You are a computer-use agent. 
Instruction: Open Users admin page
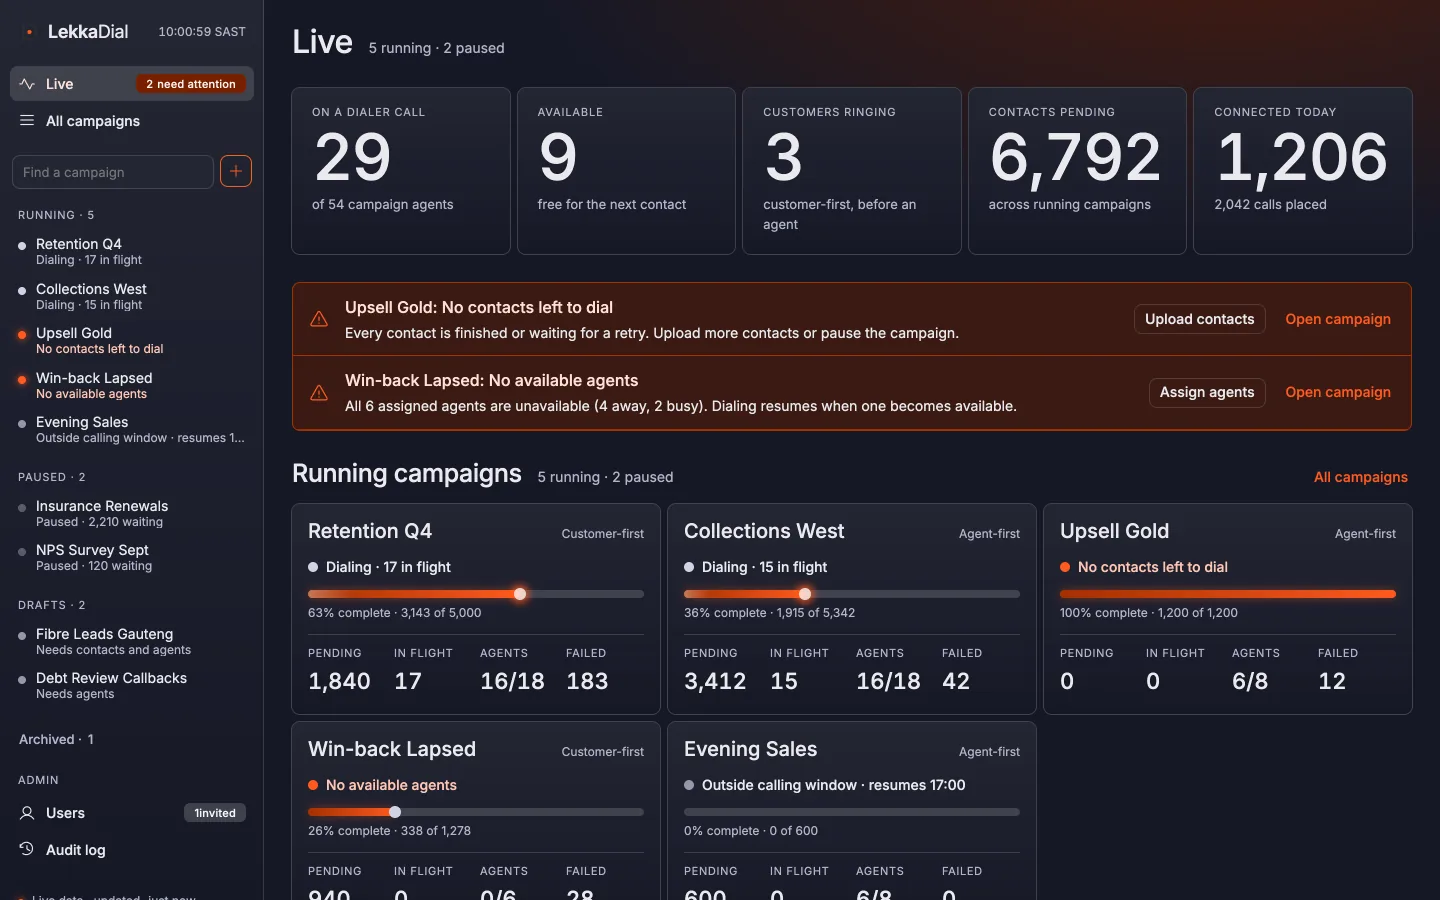pyautogui.click(x=132, y=813)
